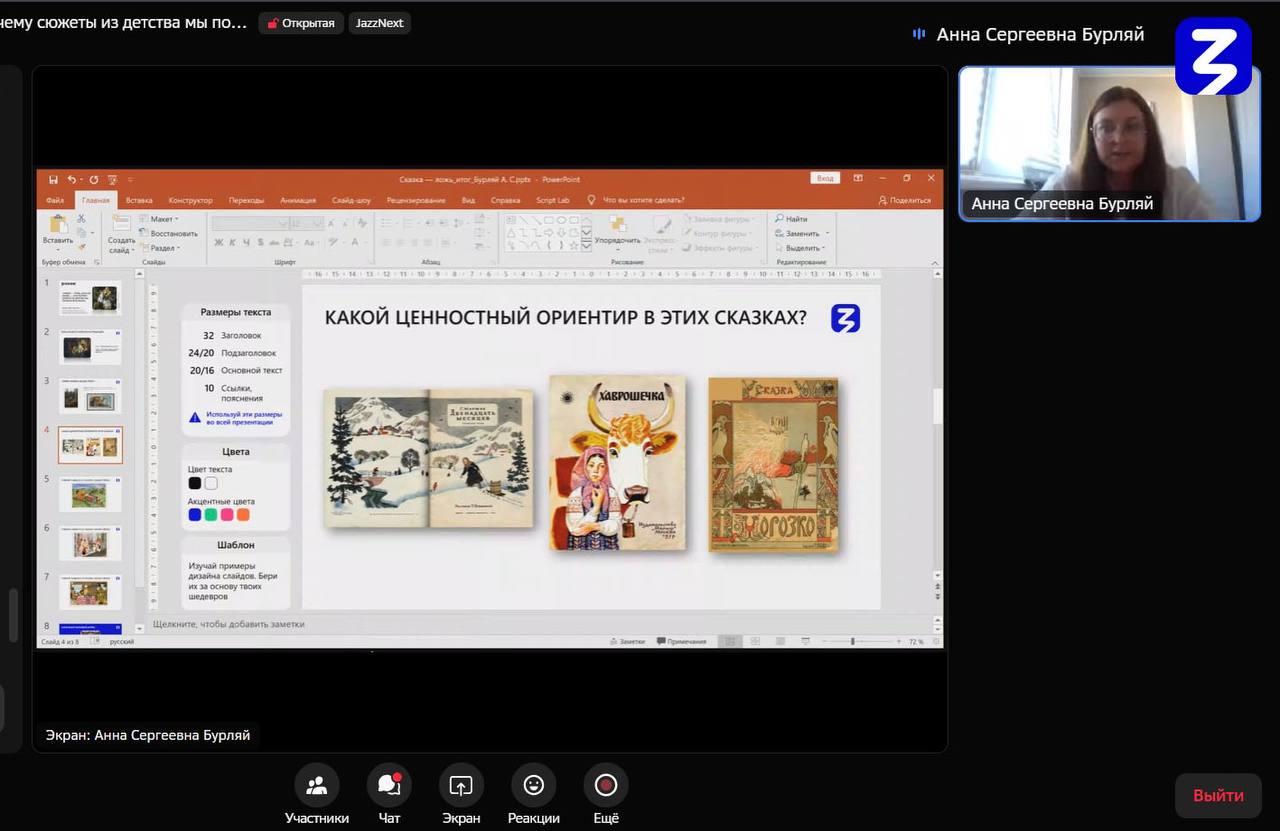The width and height of the screenshot is (1280, 831).
Task: Click the Поделиться share button
Action: 905,200
